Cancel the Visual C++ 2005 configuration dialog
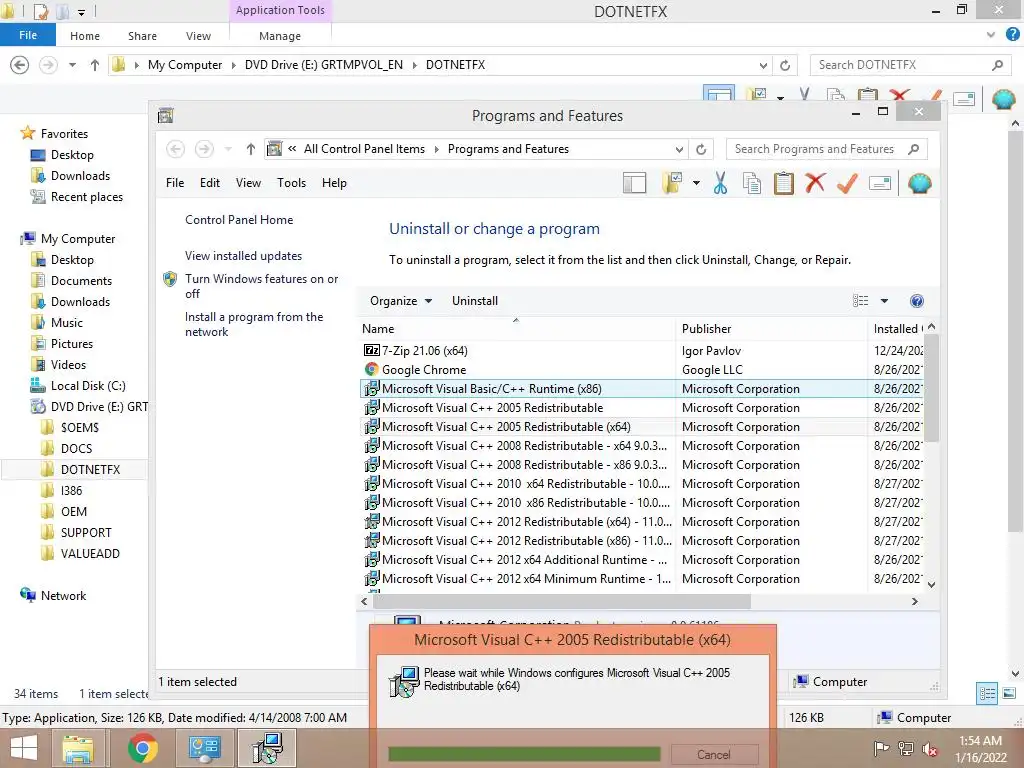1024x768 pixels. coord(714,755)
